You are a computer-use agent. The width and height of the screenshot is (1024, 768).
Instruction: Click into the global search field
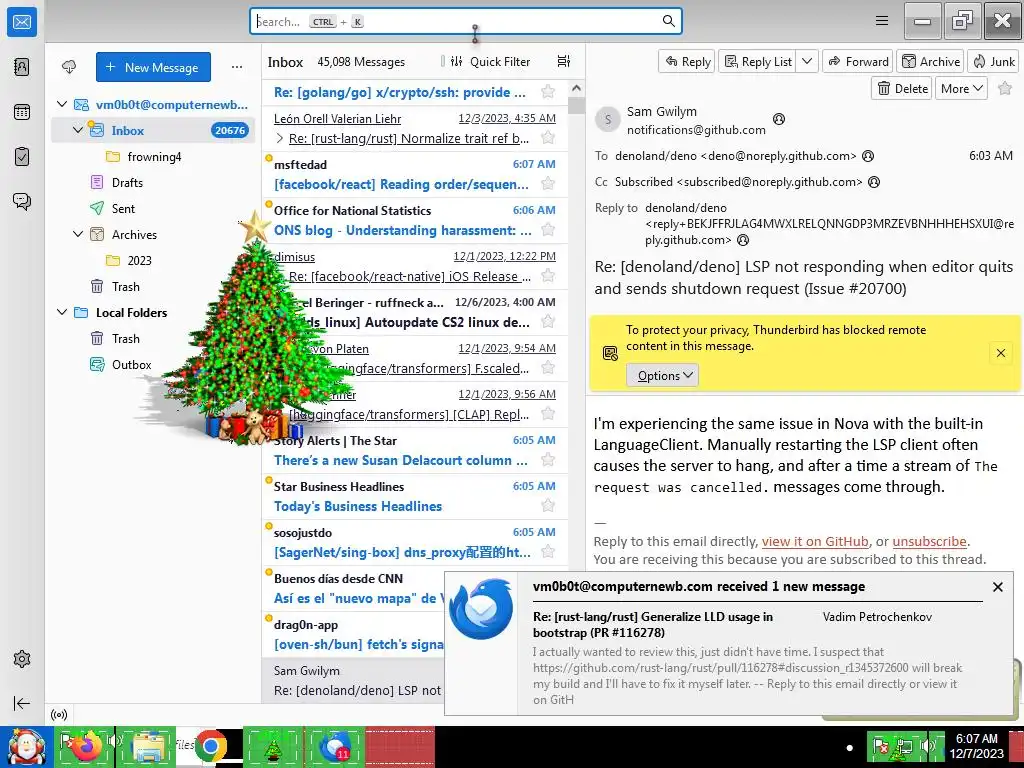pos(466,21)
